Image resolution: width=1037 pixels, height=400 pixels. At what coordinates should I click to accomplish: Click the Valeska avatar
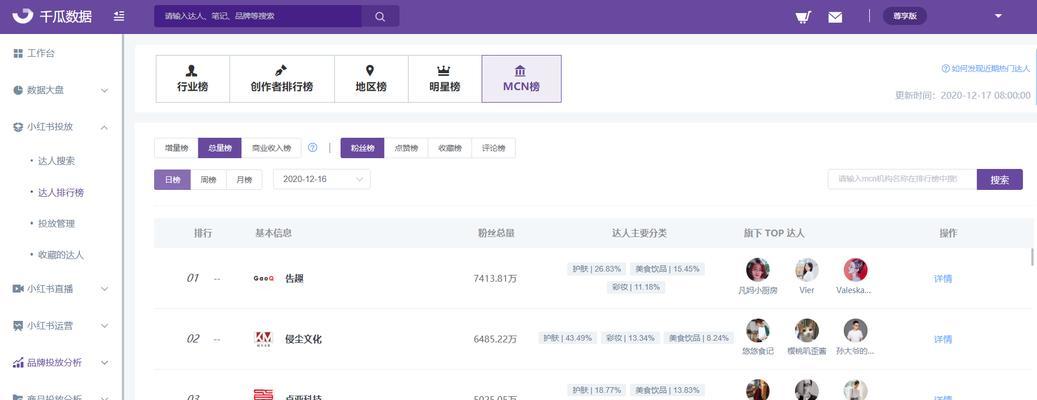pos(855,270)
